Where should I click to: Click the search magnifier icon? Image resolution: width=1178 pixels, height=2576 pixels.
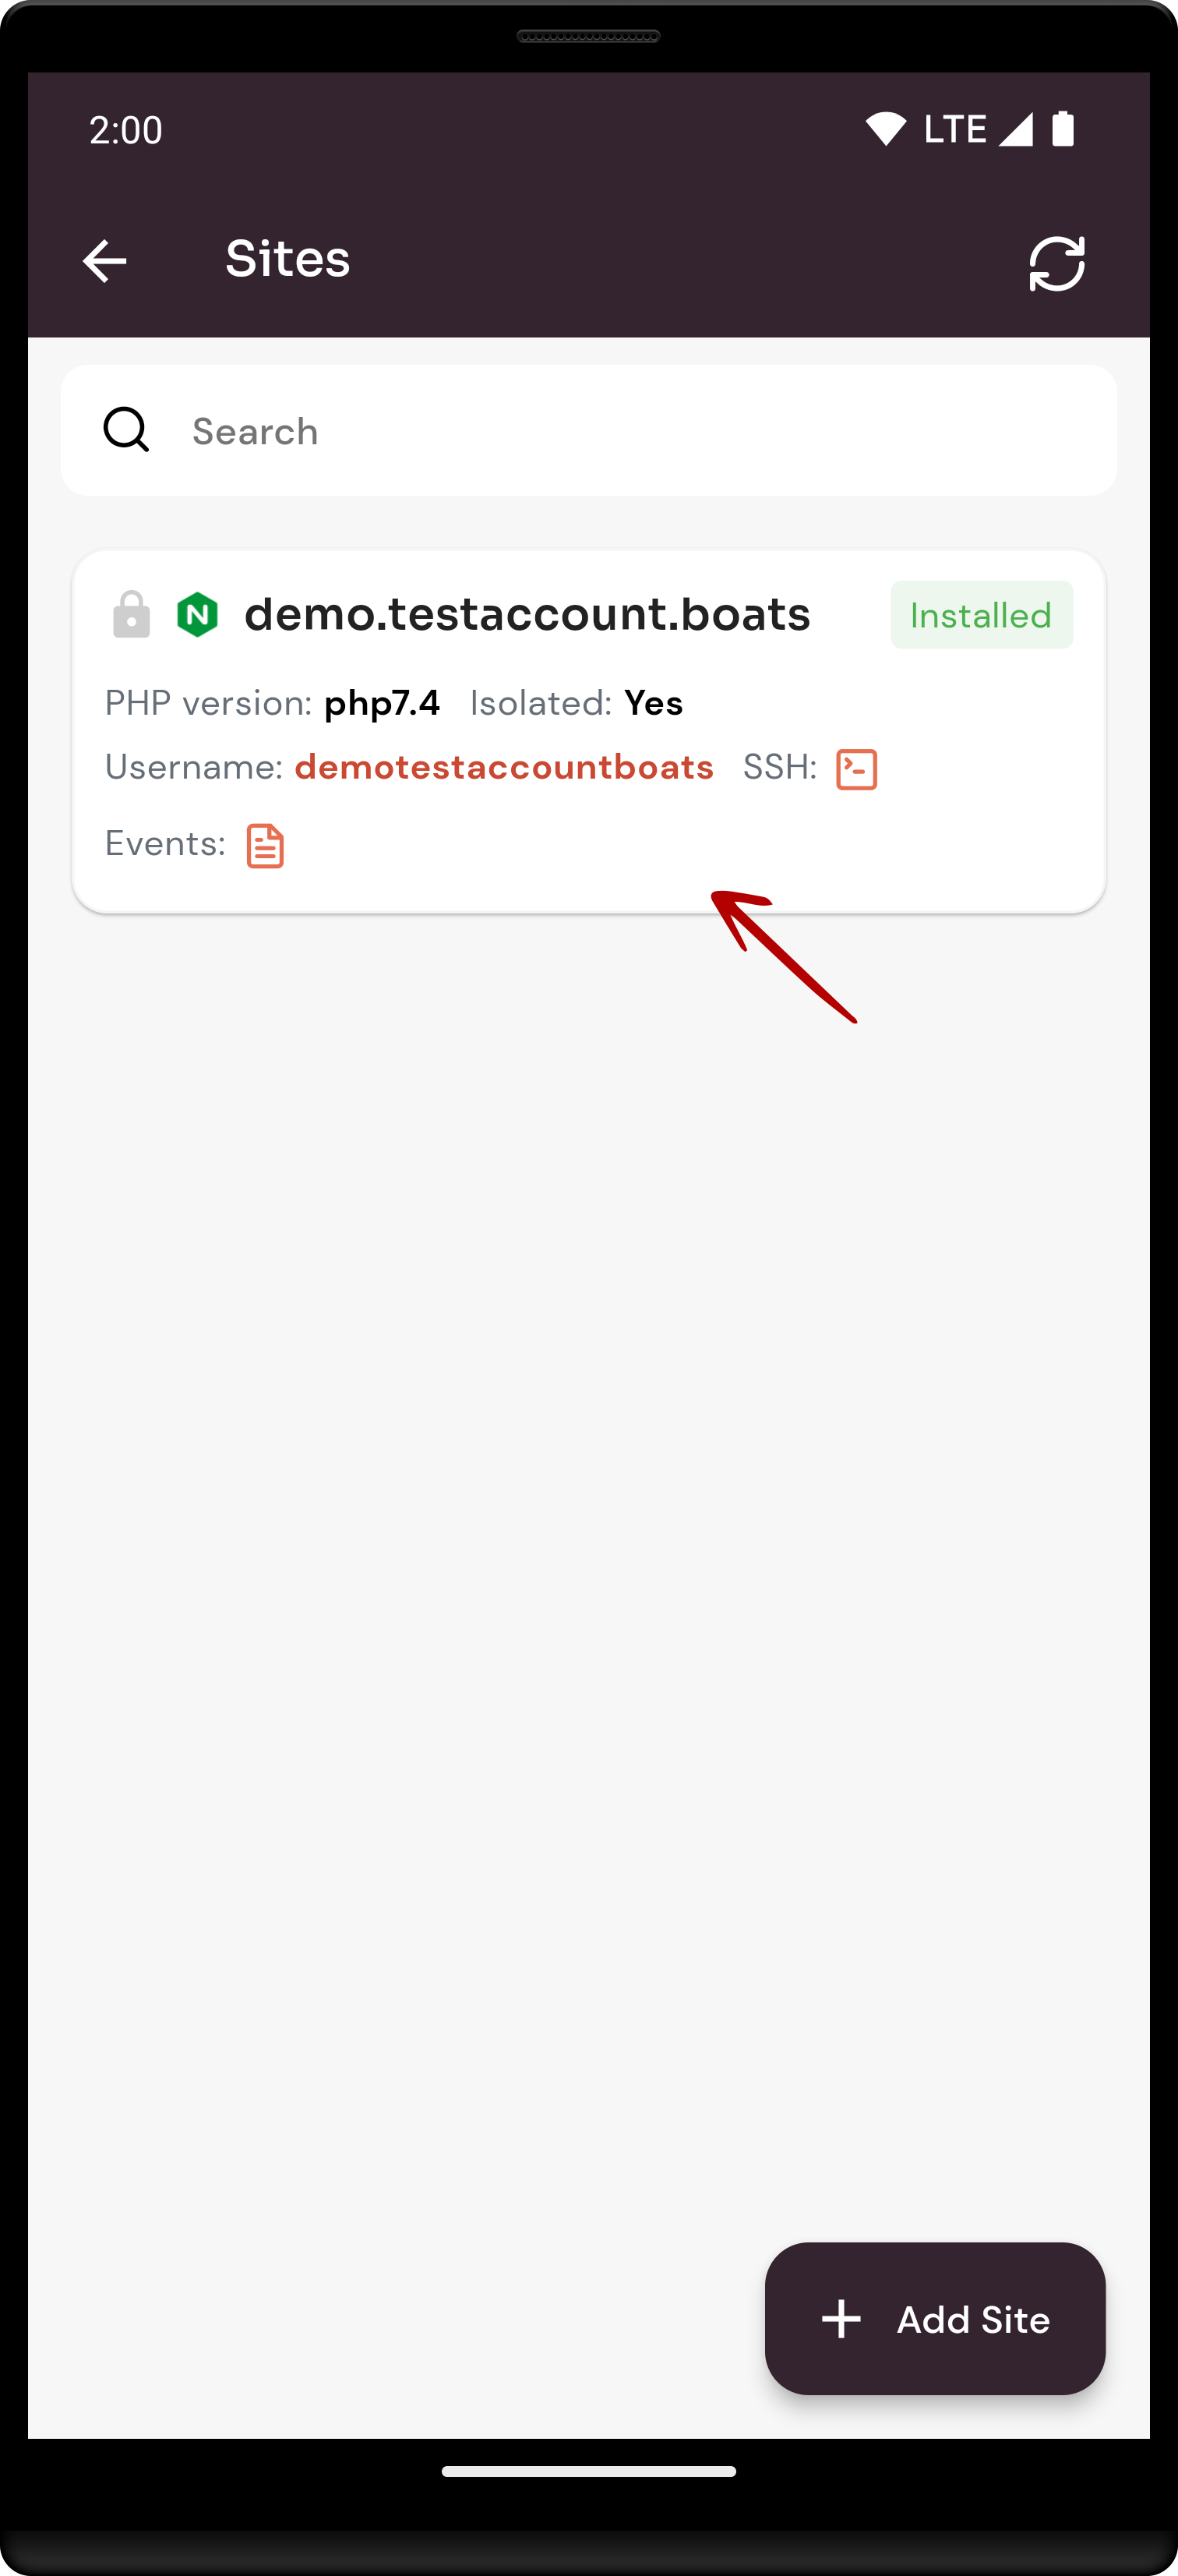127,430
